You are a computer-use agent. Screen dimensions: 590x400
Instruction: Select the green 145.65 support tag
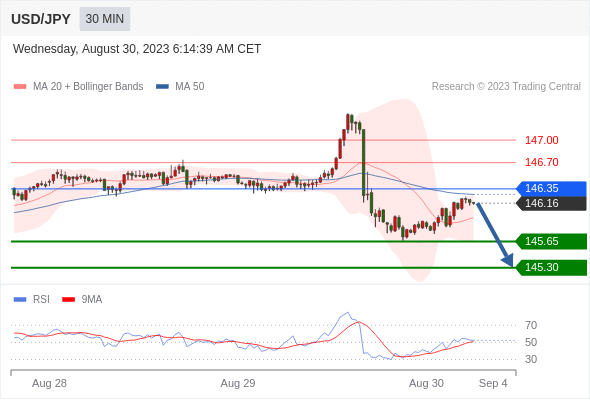[x=551, y=241]
